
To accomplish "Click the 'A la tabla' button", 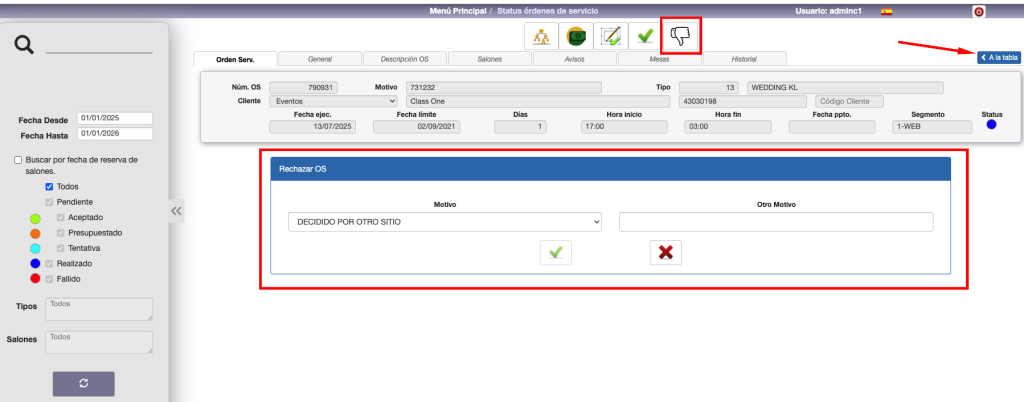I will click(998, 58).
